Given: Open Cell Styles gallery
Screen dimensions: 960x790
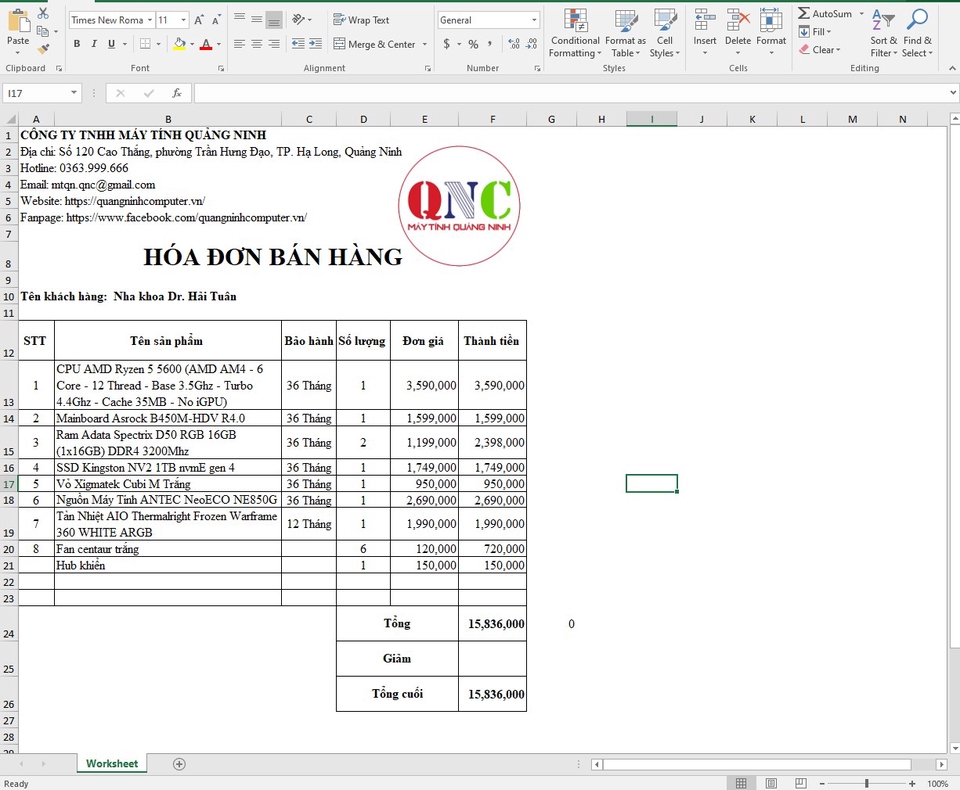Looking at the screenshot, I should coord(664,34).
